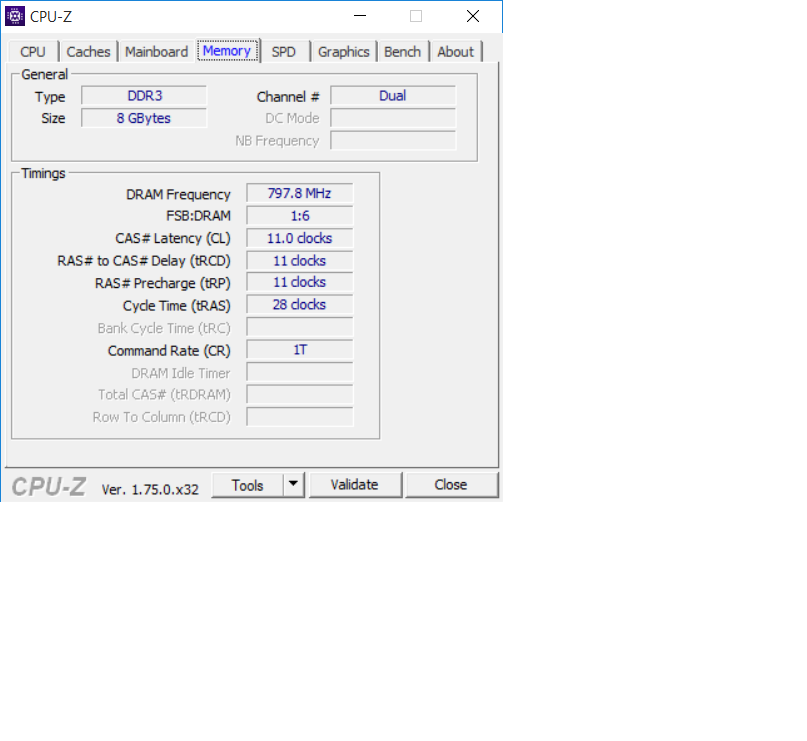The width and height of the screenshot is (807, 741).
Task: Click the Command Rate (CR) label
Action: 169,351
